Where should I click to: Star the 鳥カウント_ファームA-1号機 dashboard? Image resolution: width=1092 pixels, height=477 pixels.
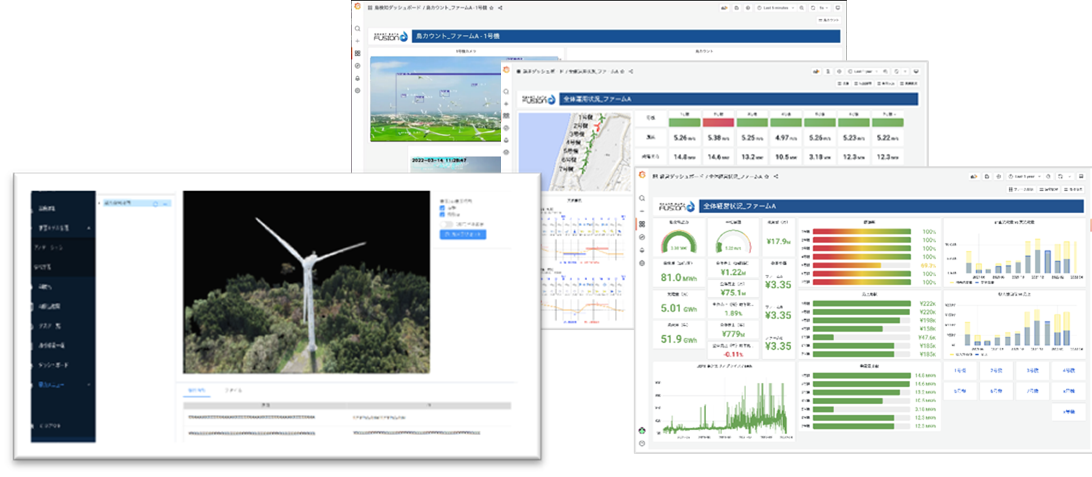click(492, 7)
